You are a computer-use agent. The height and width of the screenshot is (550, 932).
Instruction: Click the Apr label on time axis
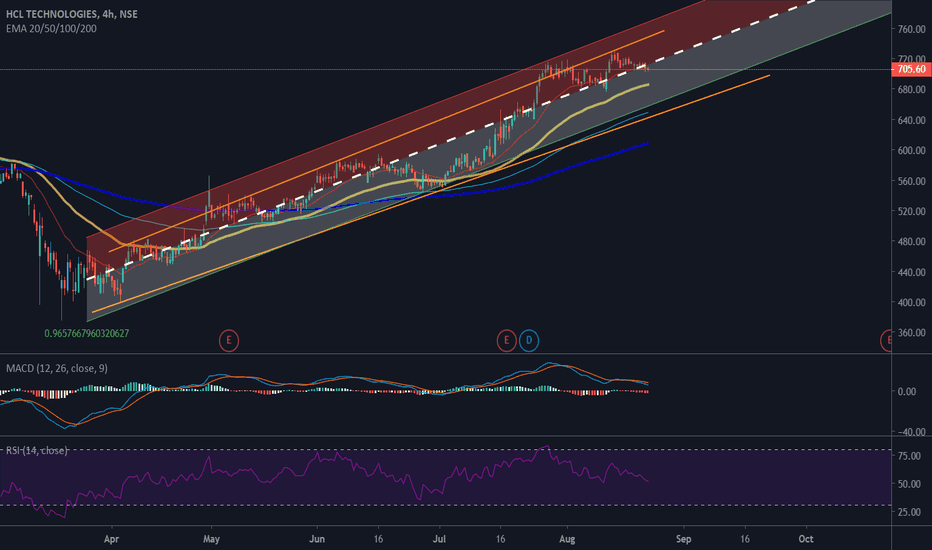(x=111, y=539)
